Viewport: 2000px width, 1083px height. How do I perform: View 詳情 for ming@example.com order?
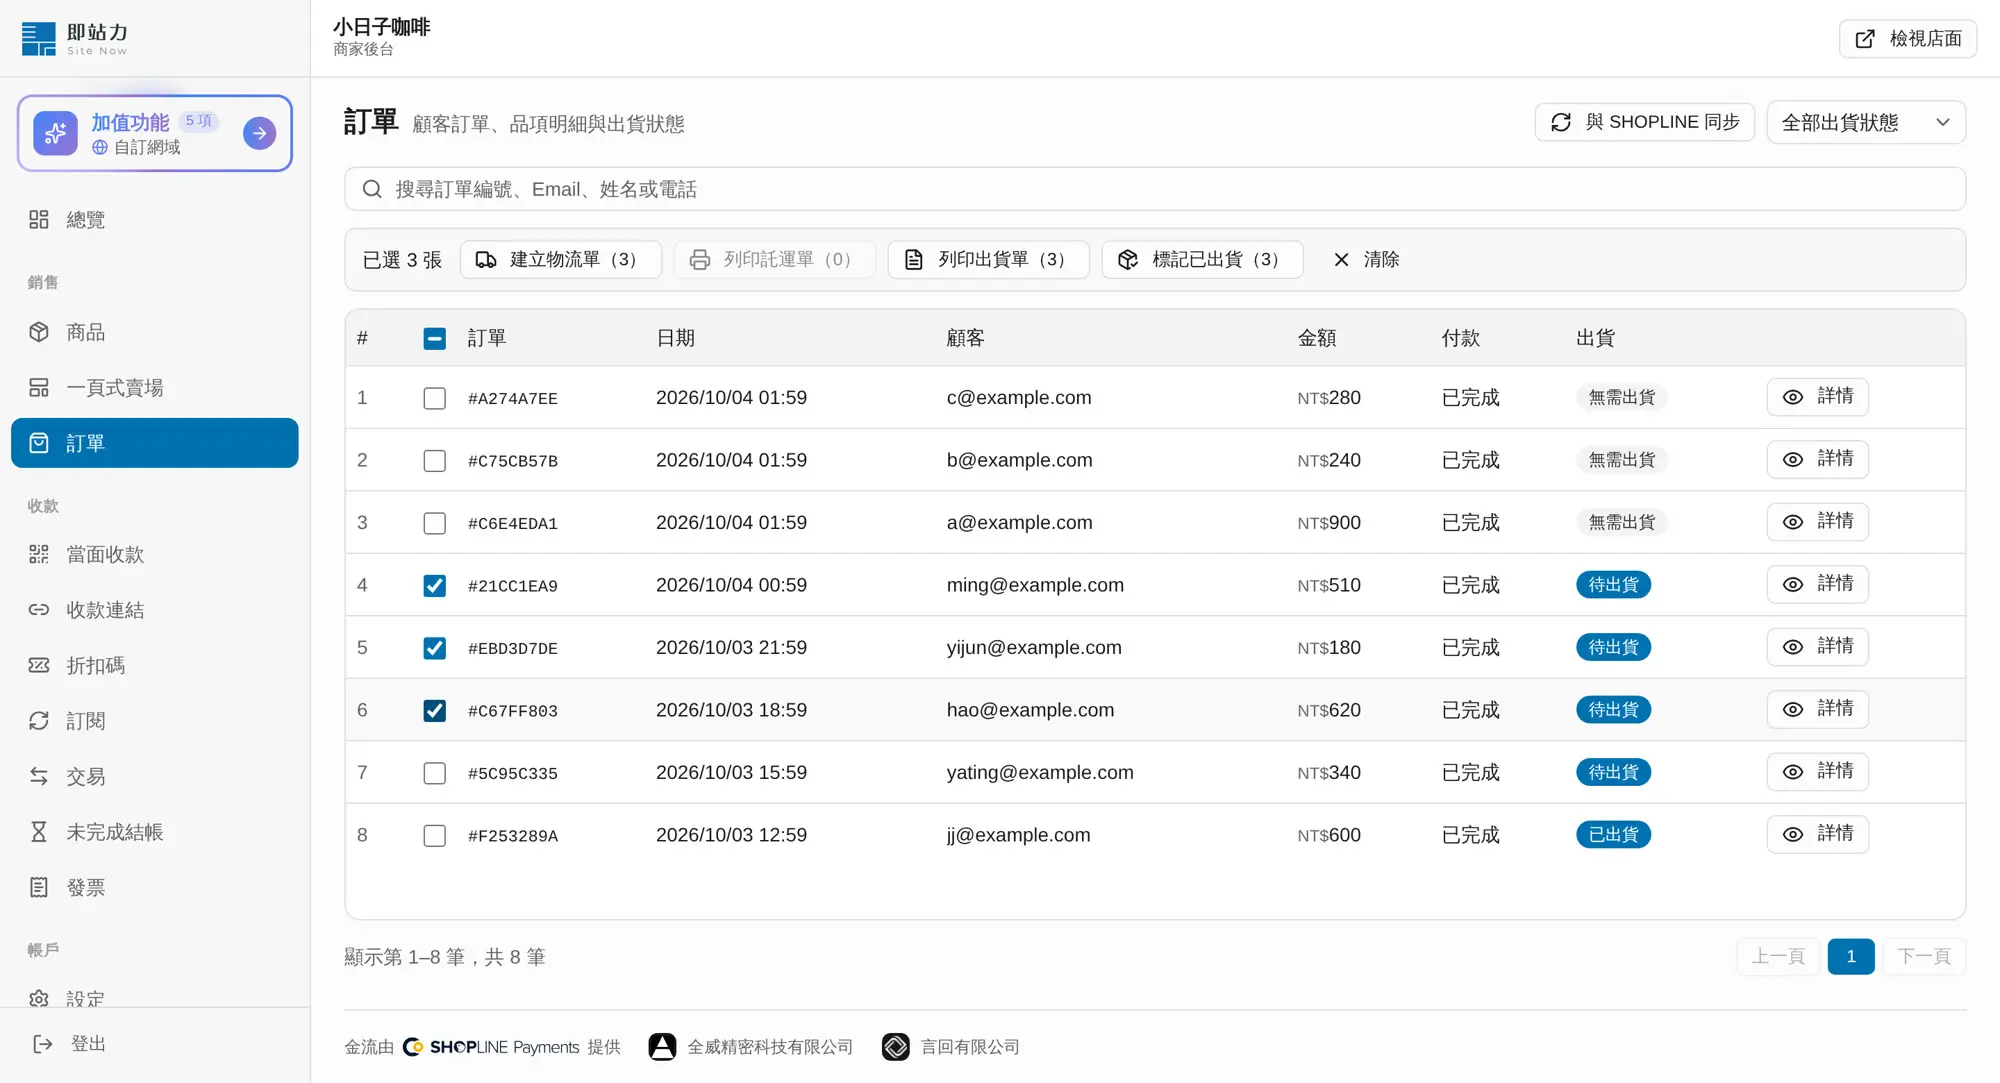[x=1817, y=584]
